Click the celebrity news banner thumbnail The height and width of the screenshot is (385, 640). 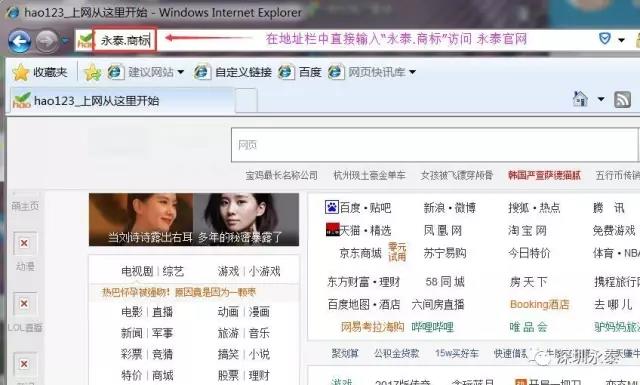point(194,220)
